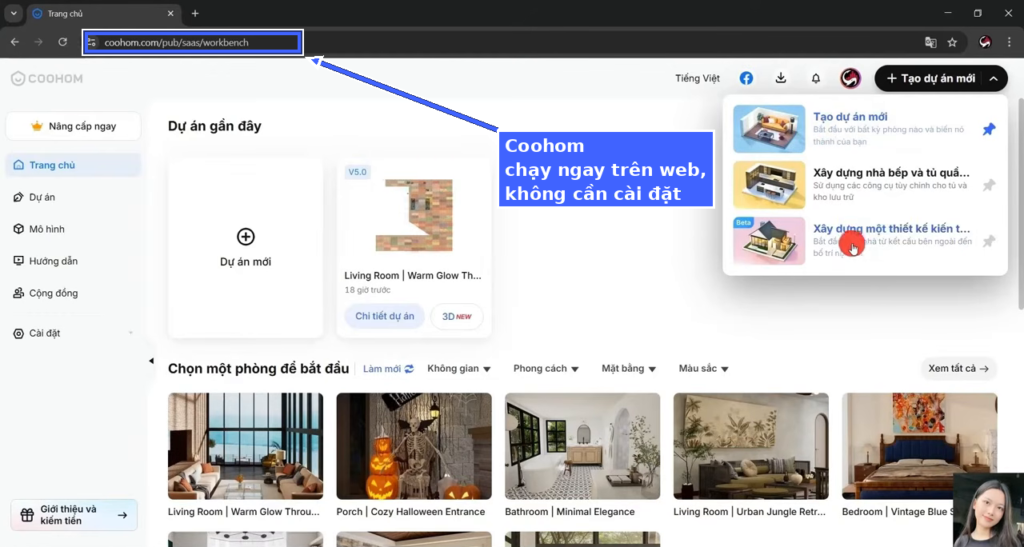The height and width of the screenshot is (547, 1024).
Task: Click the download app icon
Action: point(780,78)
